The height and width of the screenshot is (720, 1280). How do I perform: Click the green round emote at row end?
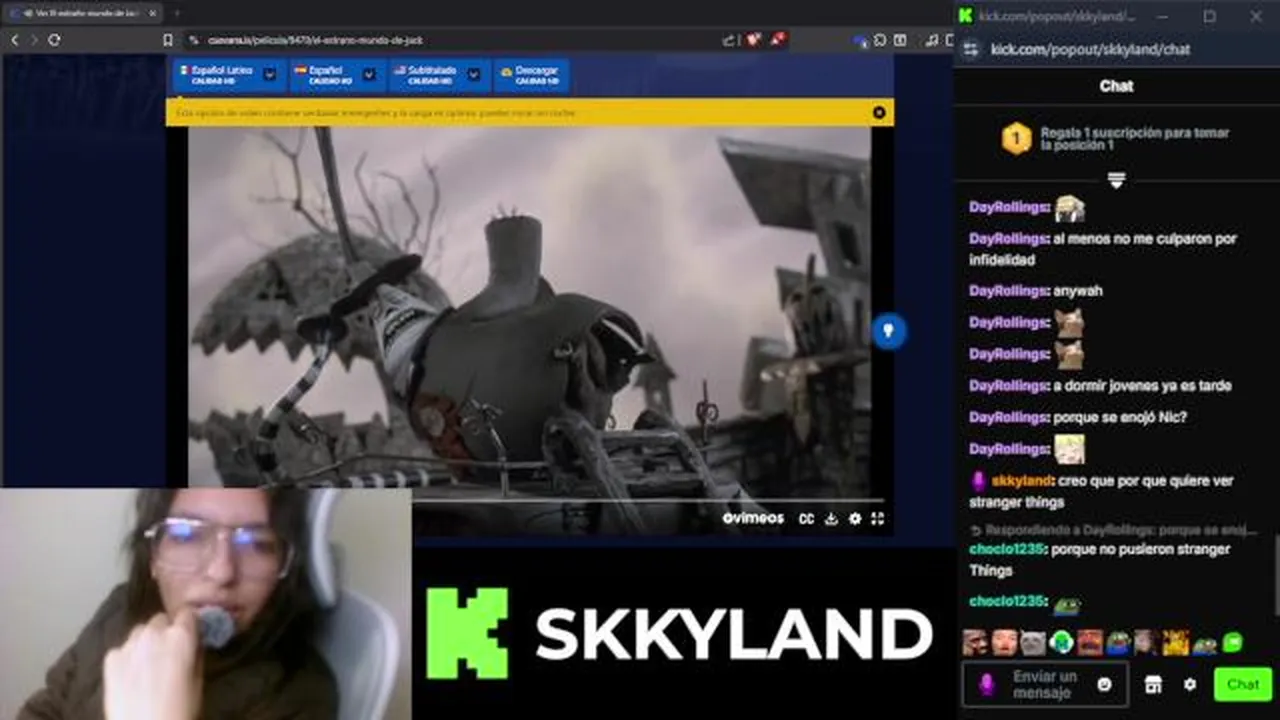[x=1233, y=642]
